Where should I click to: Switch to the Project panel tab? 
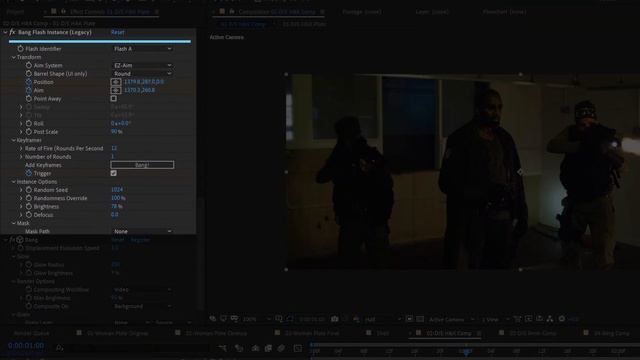click(x=15, y=12)
